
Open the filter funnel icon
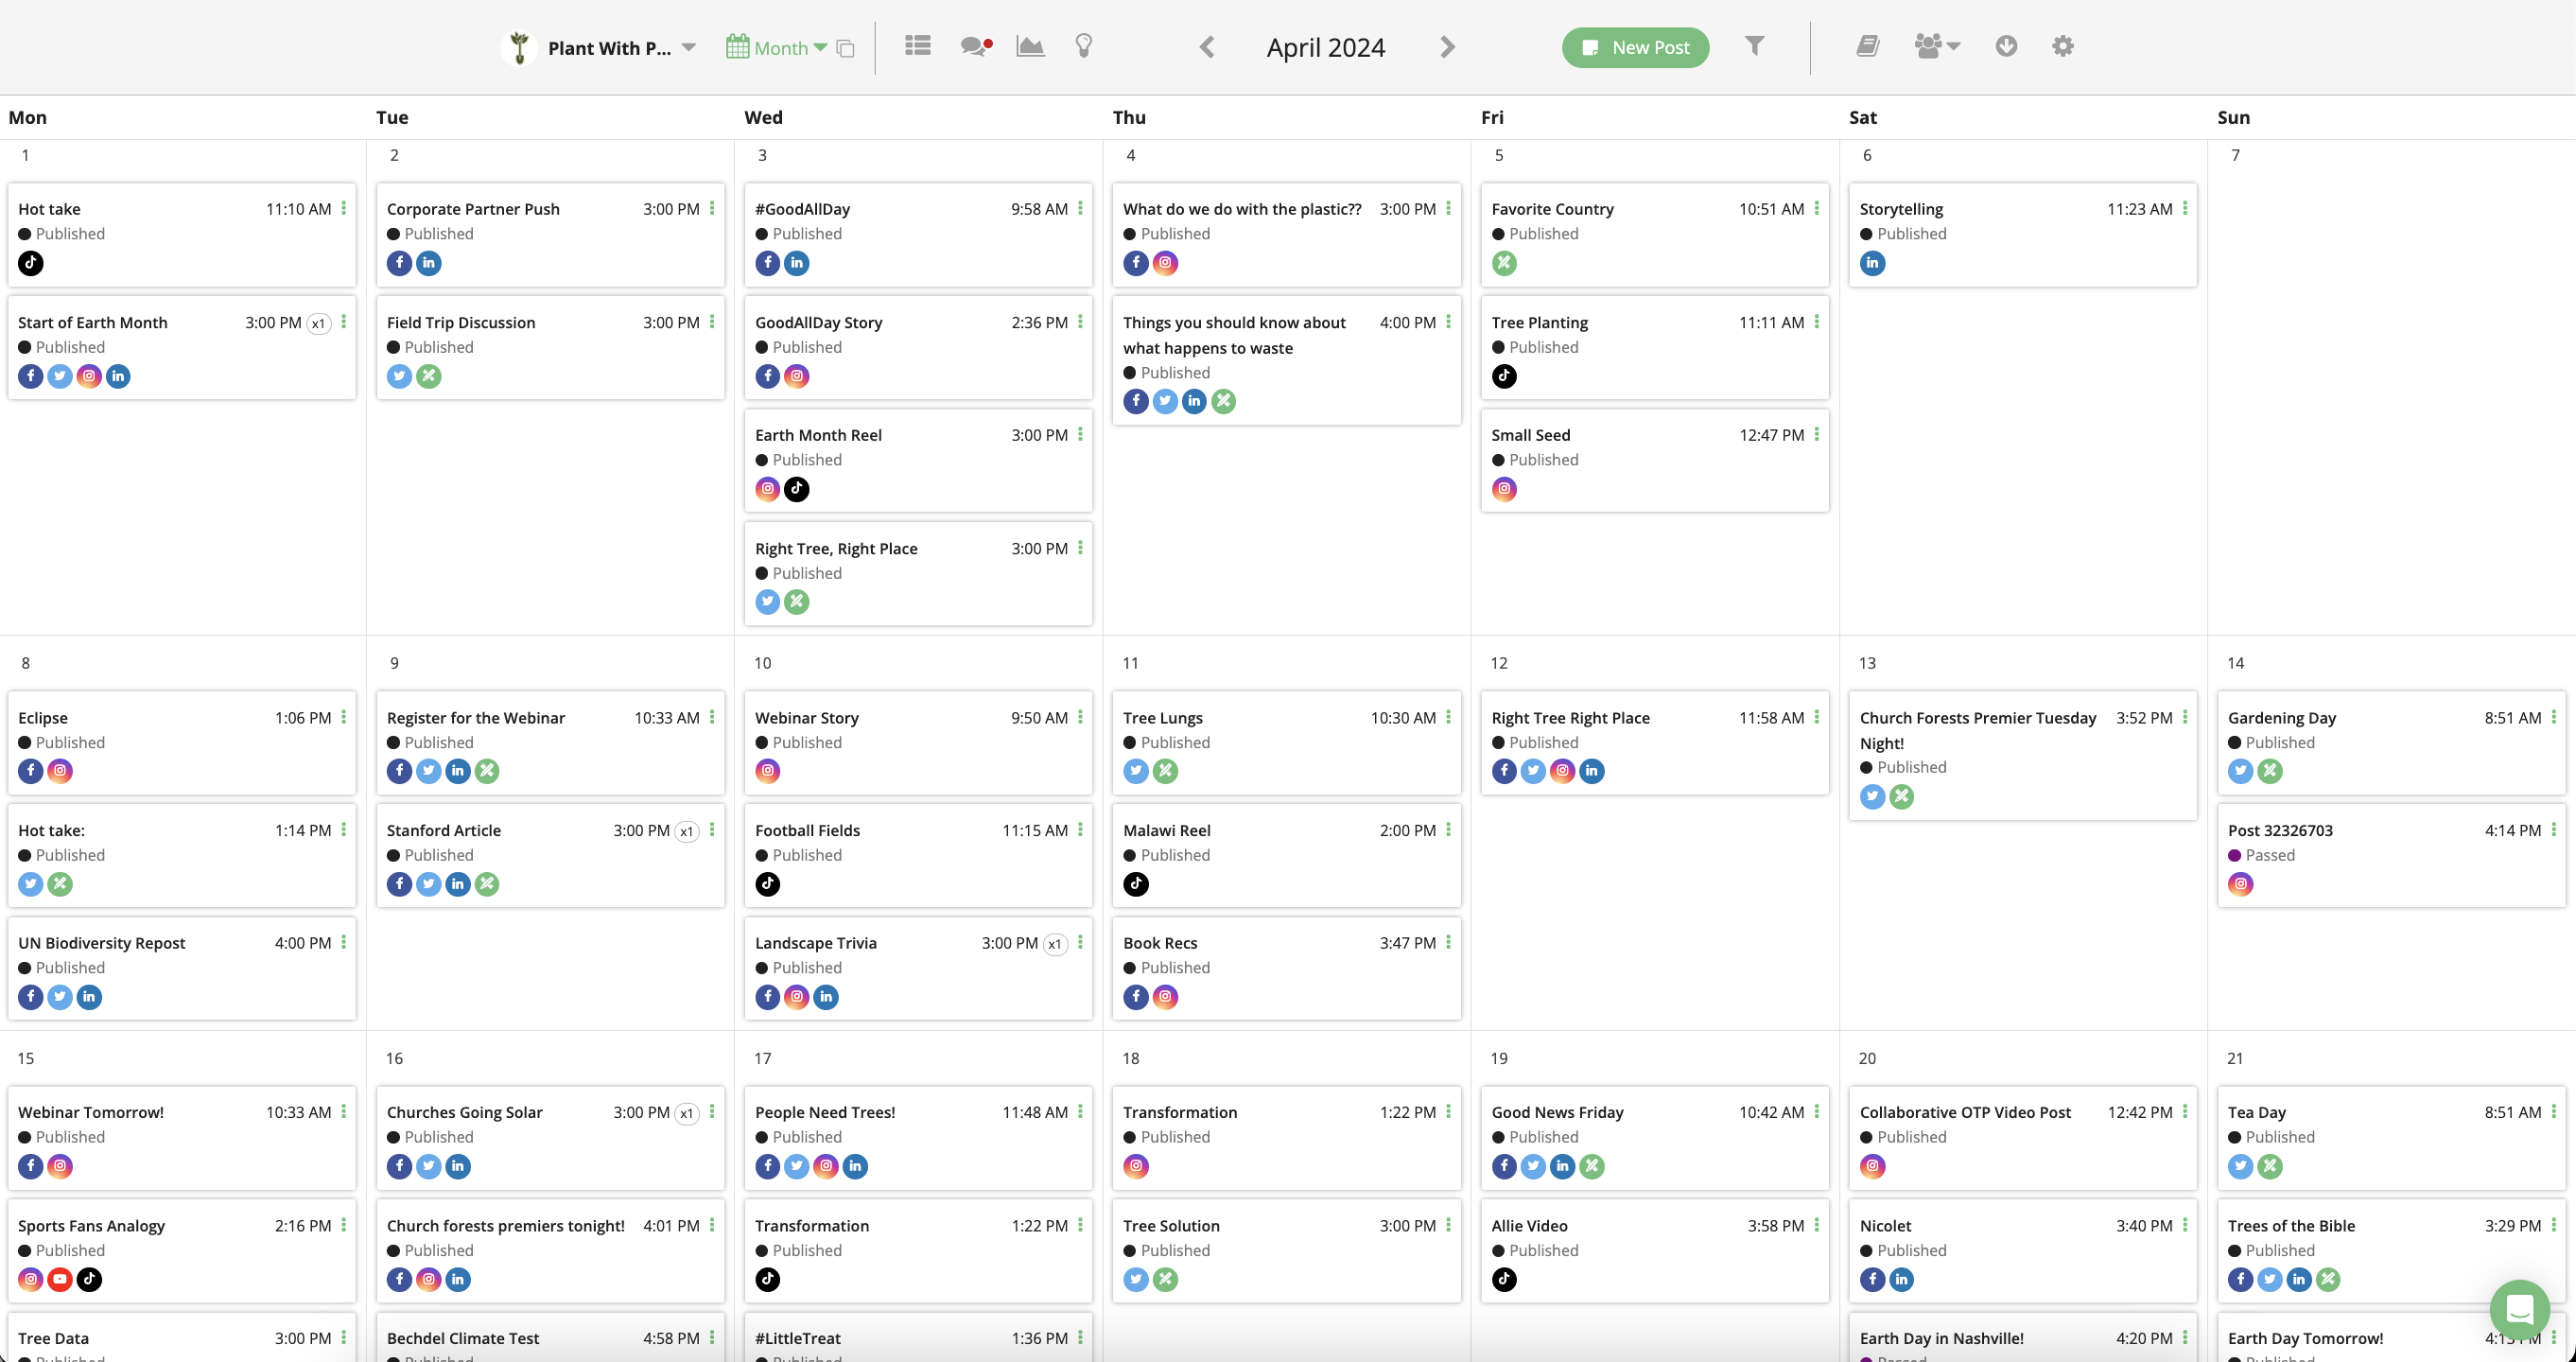click(x=1755, y=46)
